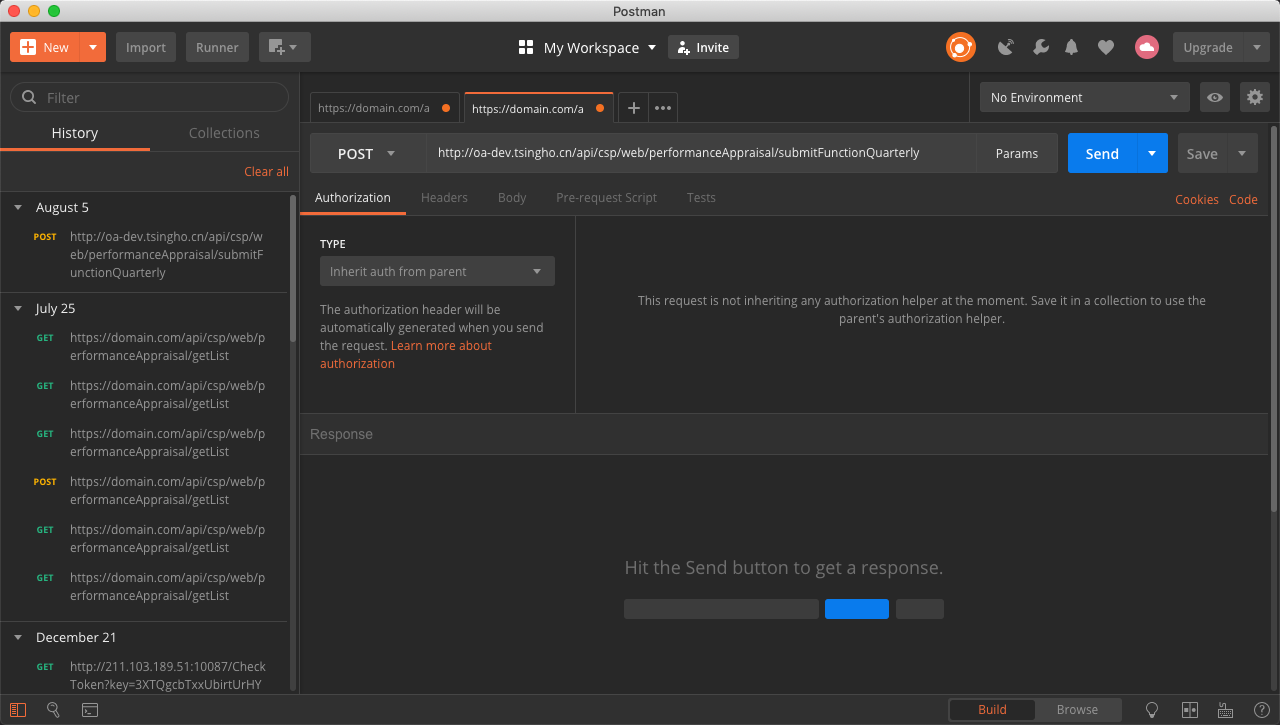The height and width of the screenshot is (725, 1280).
Task: Open the interceptor satellite icon
Action: tap(1006, 47)
